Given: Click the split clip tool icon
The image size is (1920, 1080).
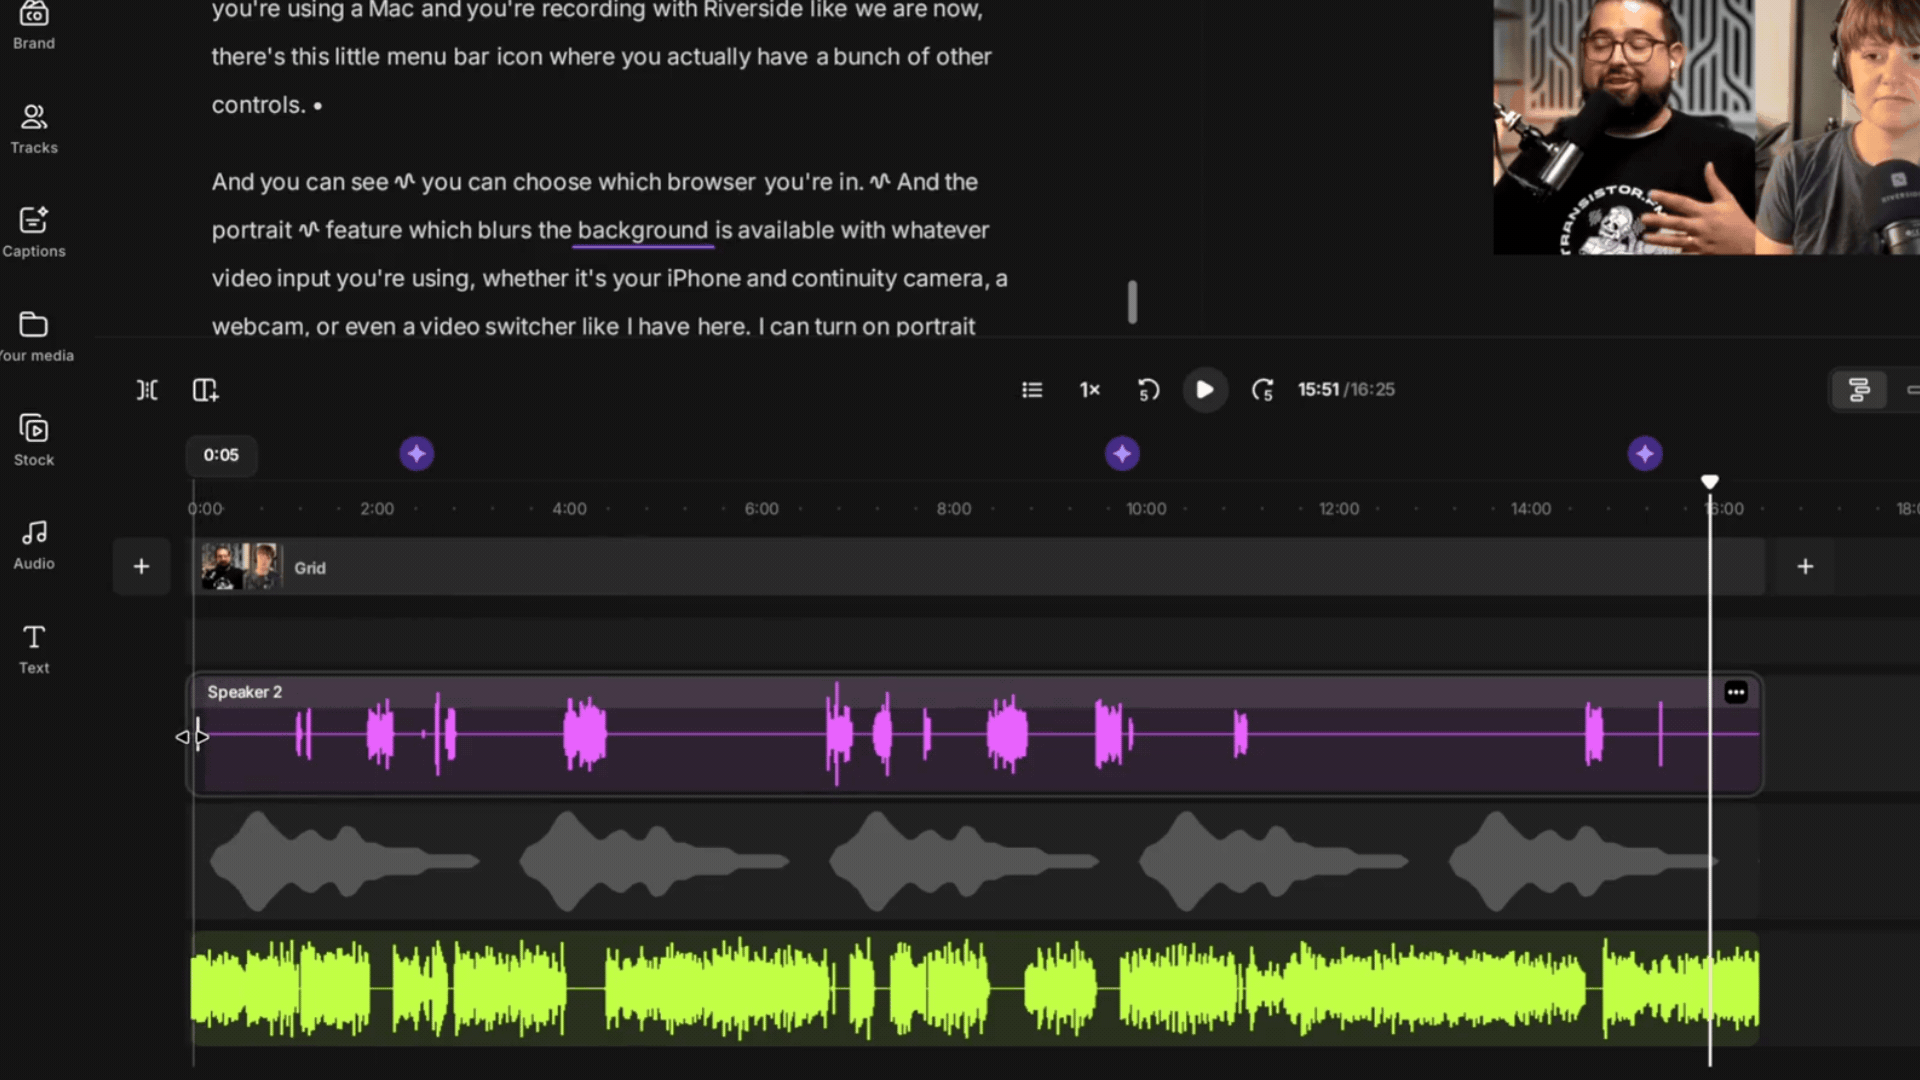Looking at the screenshot, I should pyautogui.click(x=147, y=390).
